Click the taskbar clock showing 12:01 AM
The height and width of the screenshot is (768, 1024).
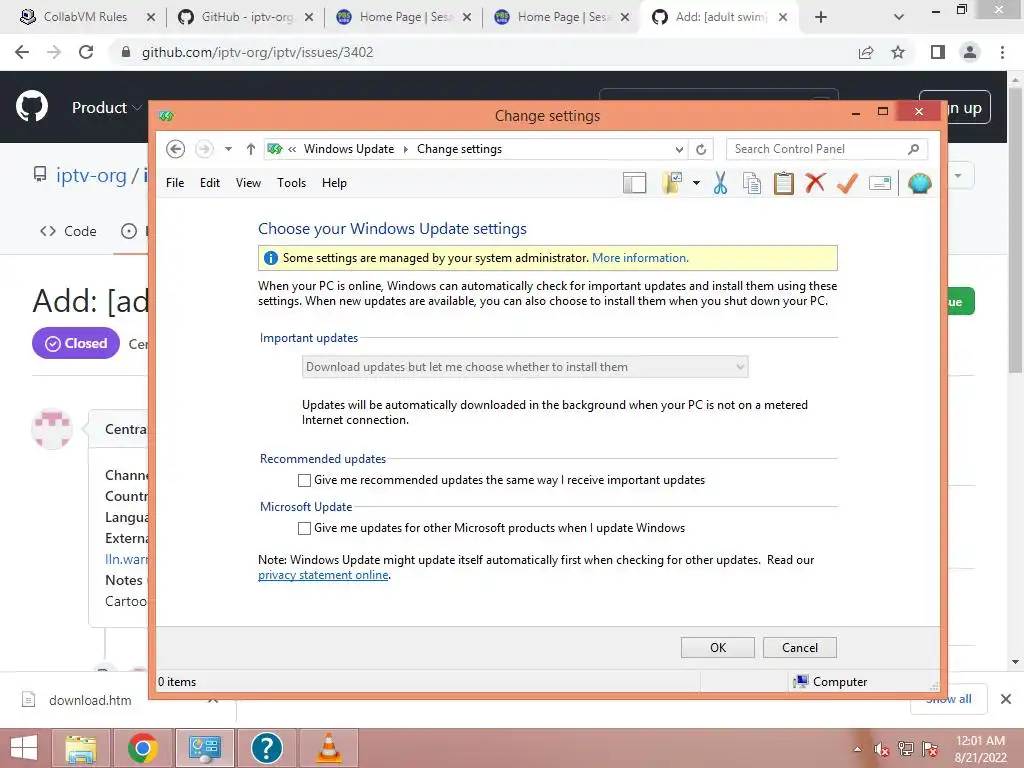click(x=980, y=749)
